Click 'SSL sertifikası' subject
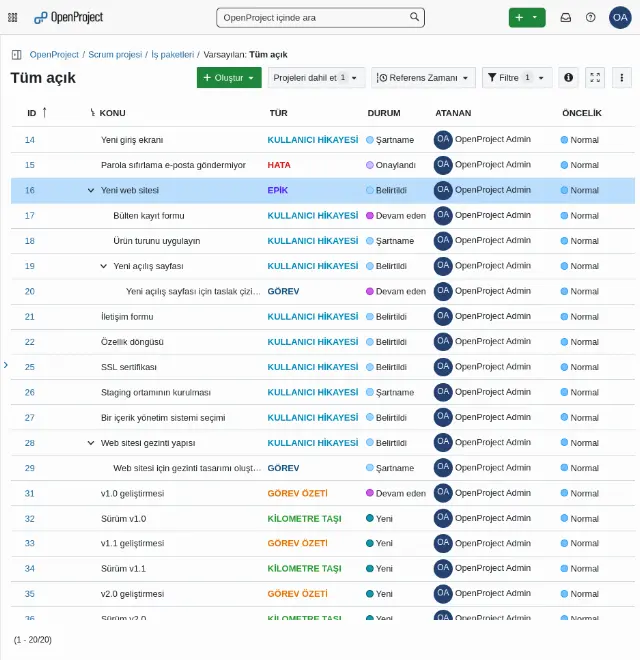The height and width of the screenshot is (660, 640). (x=128, y=367)
